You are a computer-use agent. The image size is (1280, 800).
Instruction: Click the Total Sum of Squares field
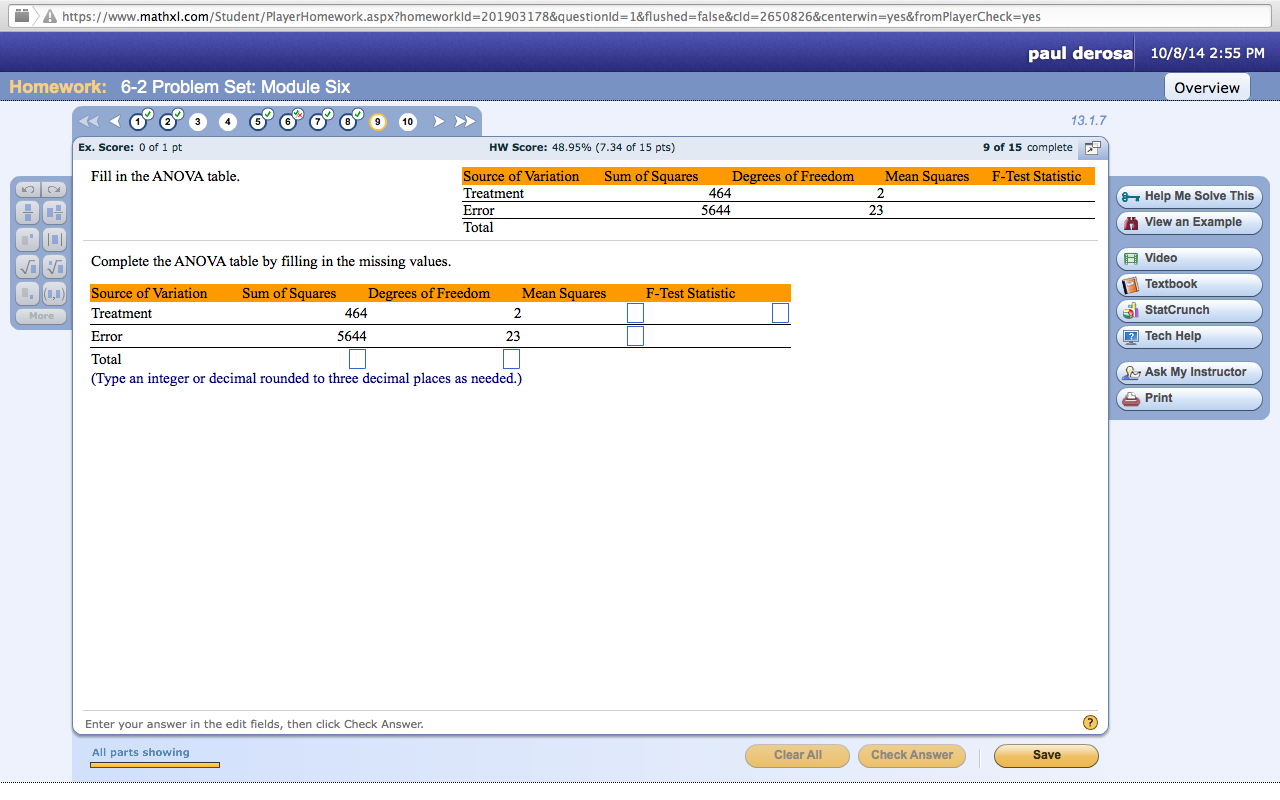[x=357, y=359]
